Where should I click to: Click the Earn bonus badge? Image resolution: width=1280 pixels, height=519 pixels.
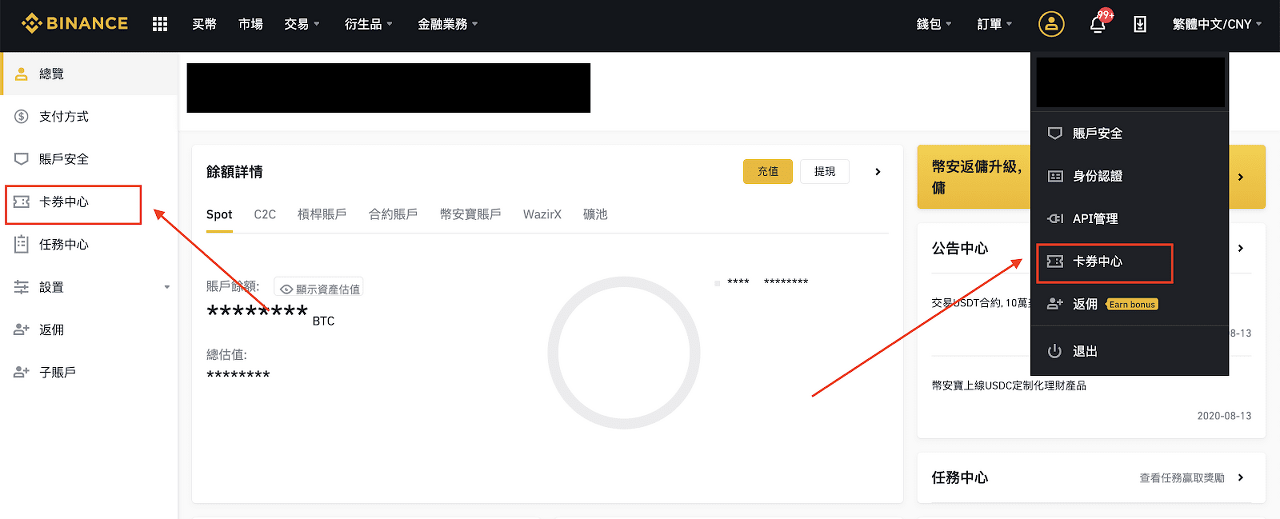click(x=1132, y=304)
